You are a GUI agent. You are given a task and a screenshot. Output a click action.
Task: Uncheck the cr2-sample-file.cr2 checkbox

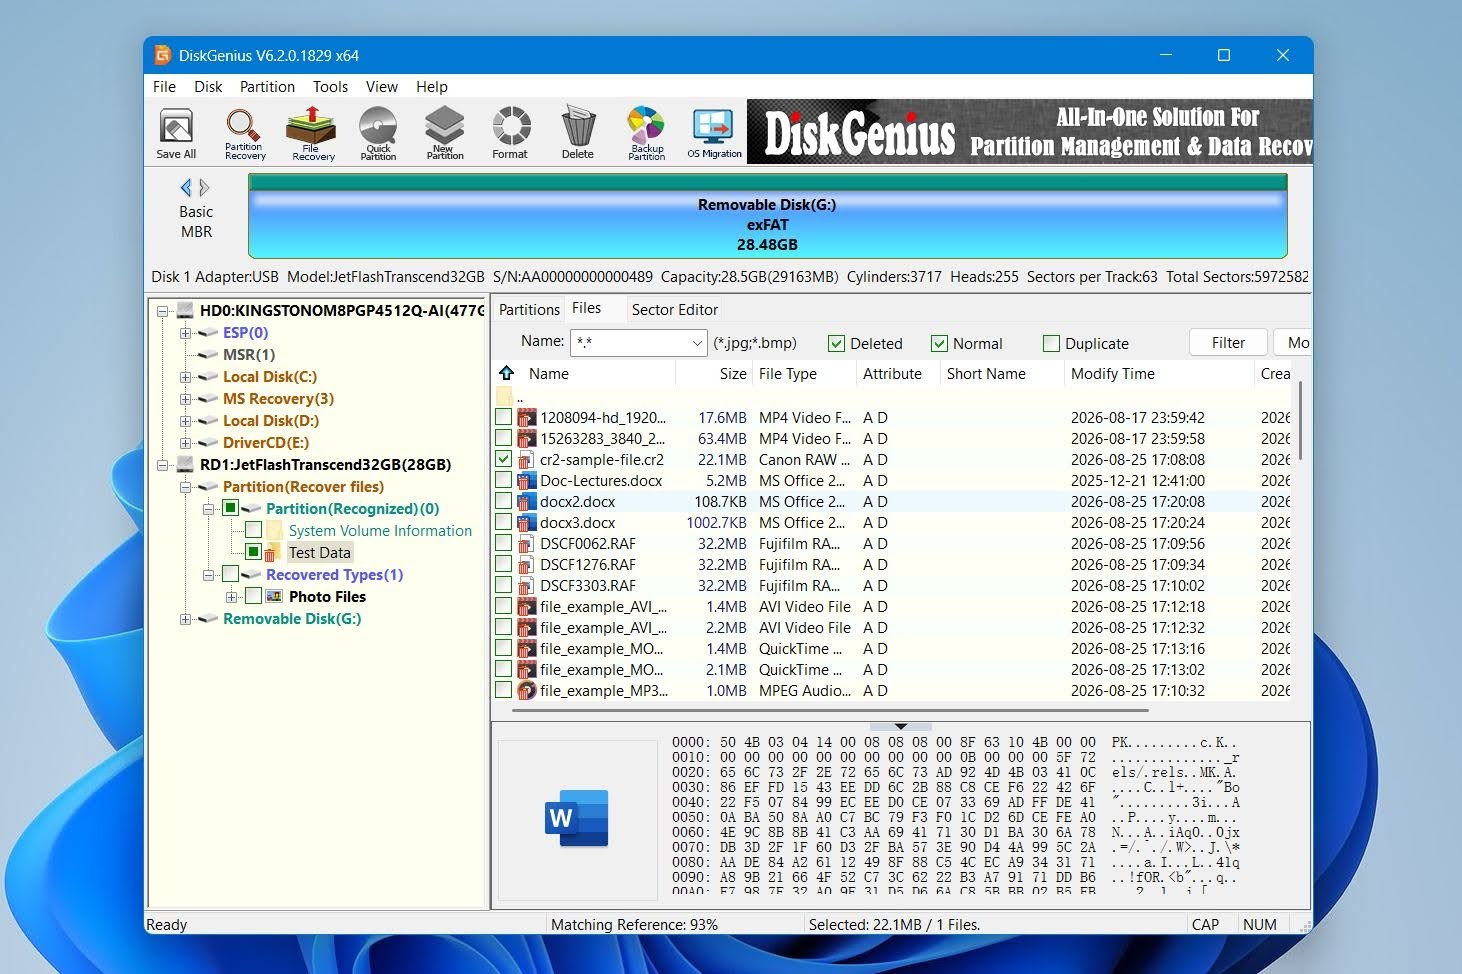point(504,460)
